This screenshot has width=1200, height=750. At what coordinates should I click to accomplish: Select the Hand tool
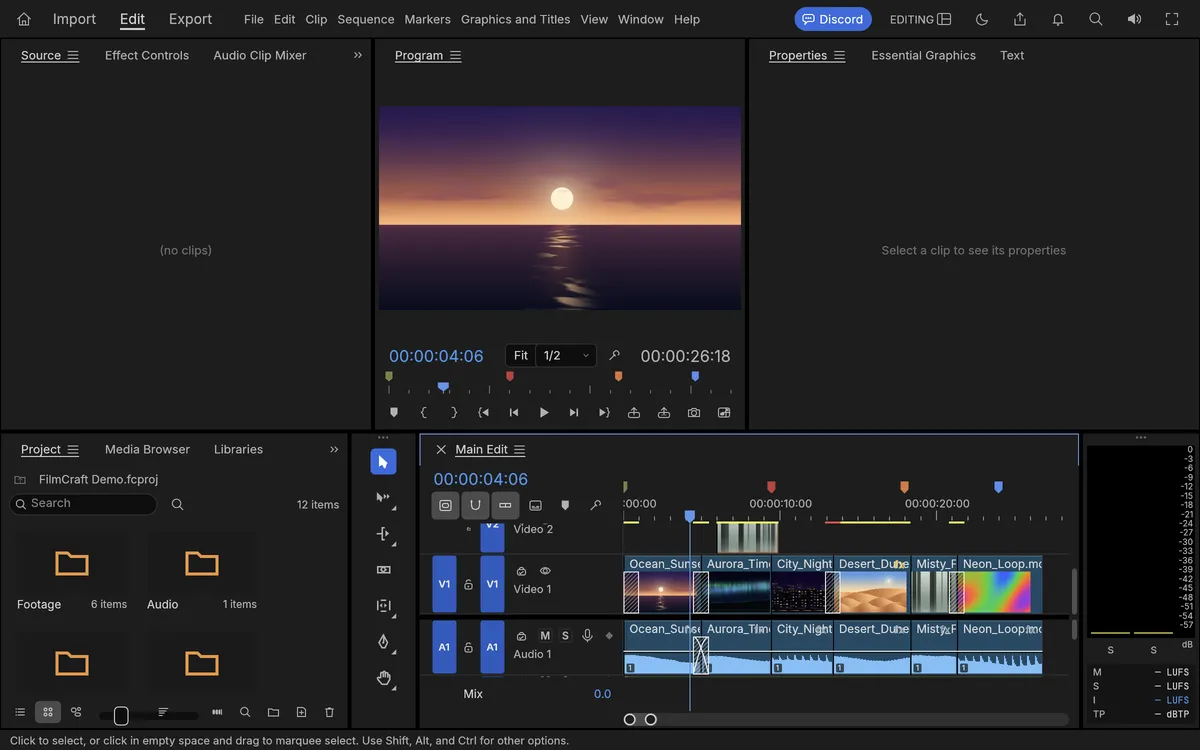coord(383,677)
